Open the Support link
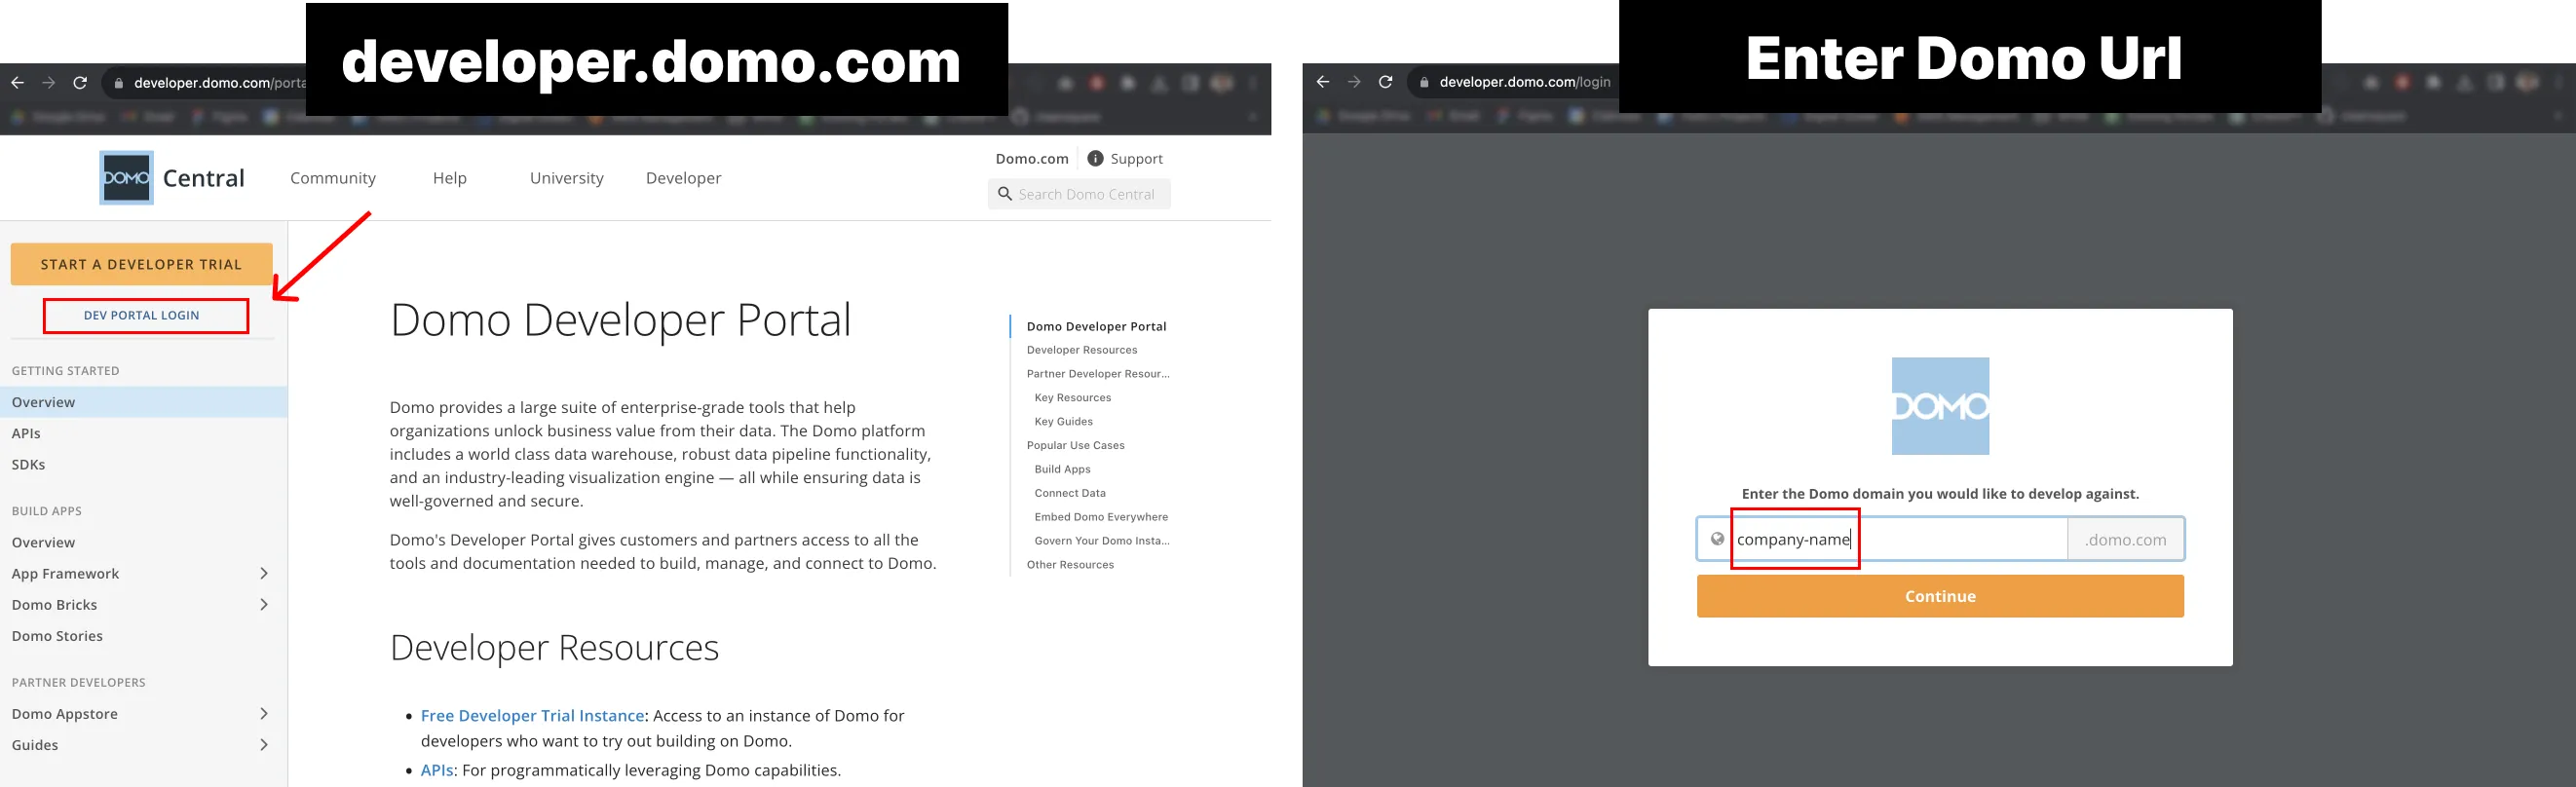The width and height of the screenshot is (2576, 787). click(x=1136, y=158)
